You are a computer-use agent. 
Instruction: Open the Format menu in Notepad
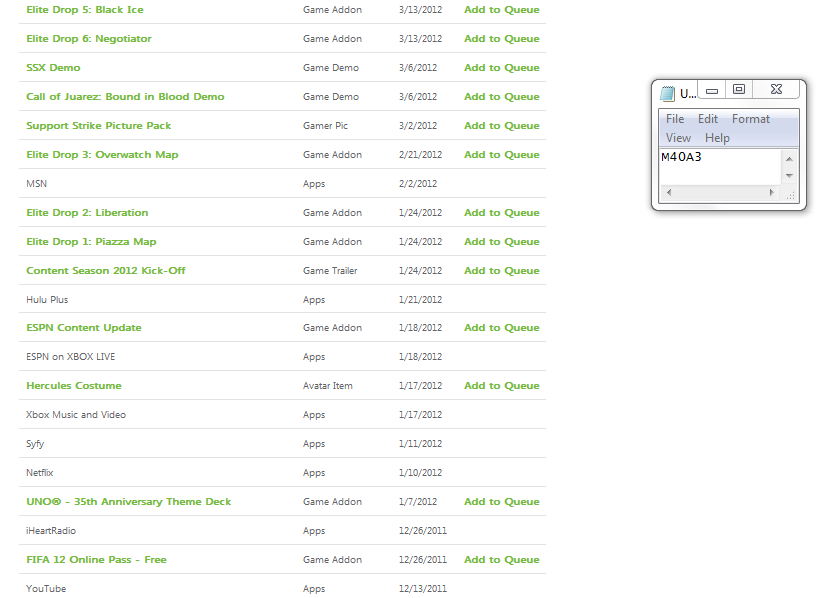coord(750,119)
